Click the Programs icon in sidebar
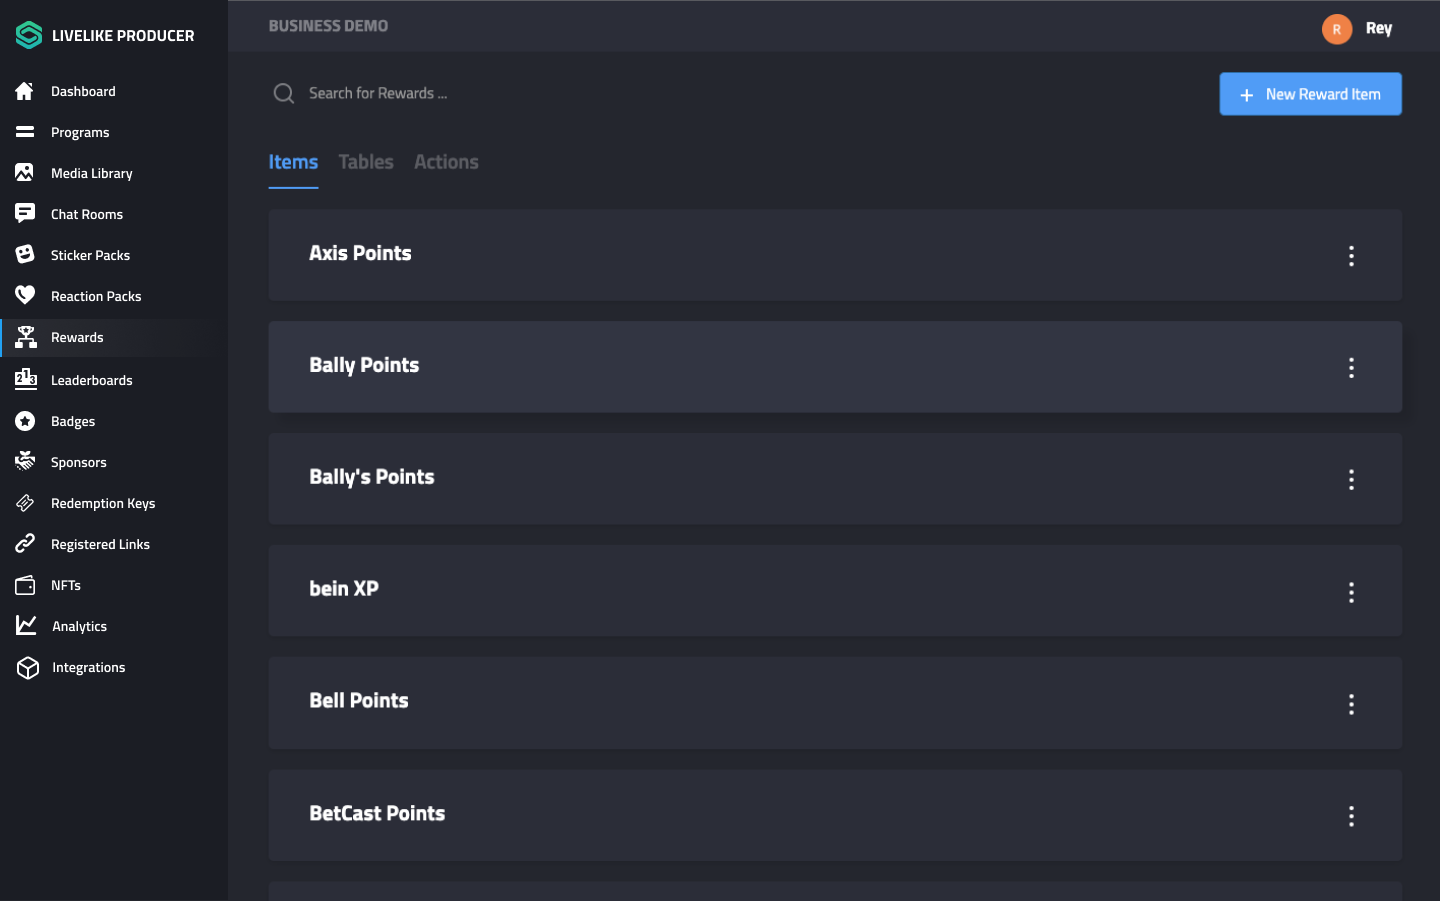This screenshot has height=901, width=1440. (x=25, y=132)
